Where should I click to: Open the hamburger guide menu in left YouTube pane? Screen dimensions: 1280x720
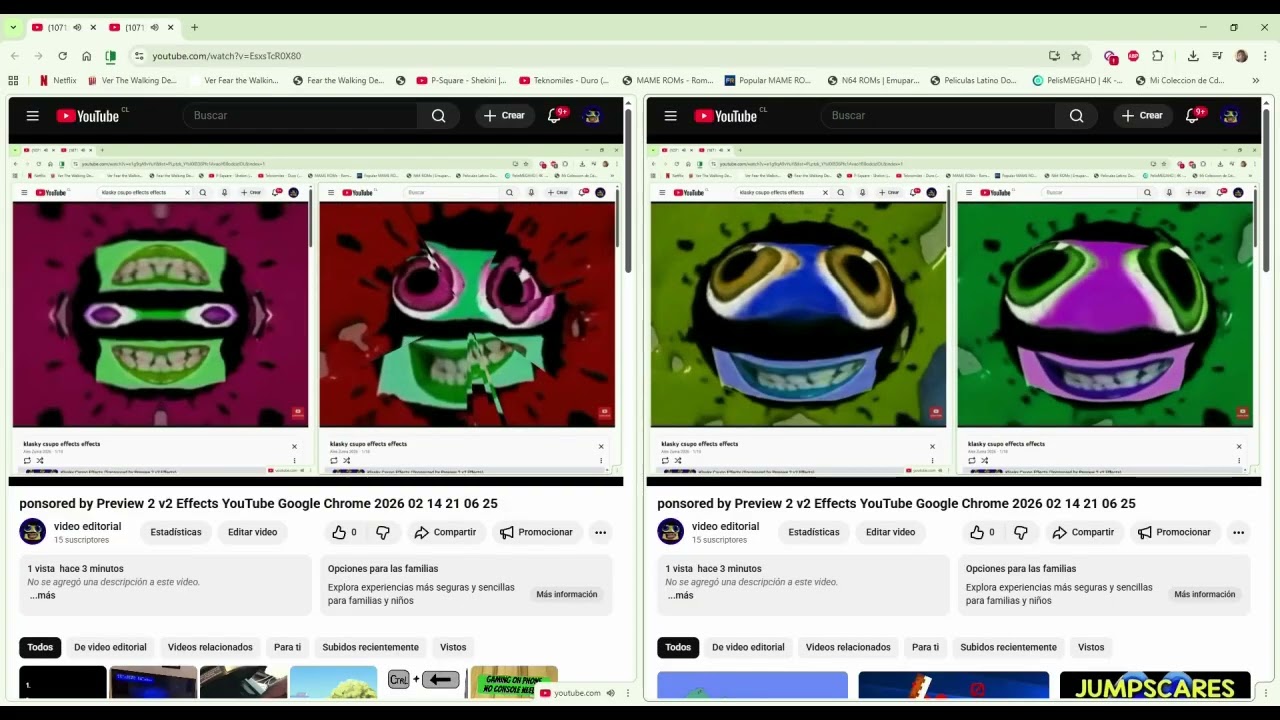coord(33,116)
